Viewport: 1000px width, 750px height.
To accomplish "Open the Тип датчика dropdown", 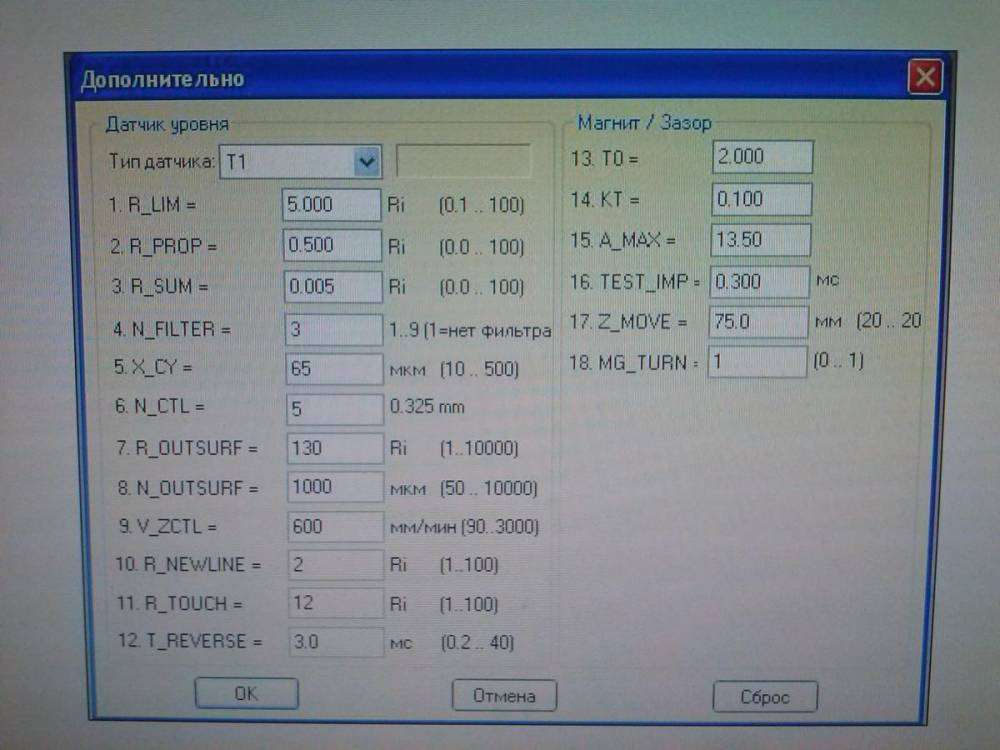I will coord(367,161).
